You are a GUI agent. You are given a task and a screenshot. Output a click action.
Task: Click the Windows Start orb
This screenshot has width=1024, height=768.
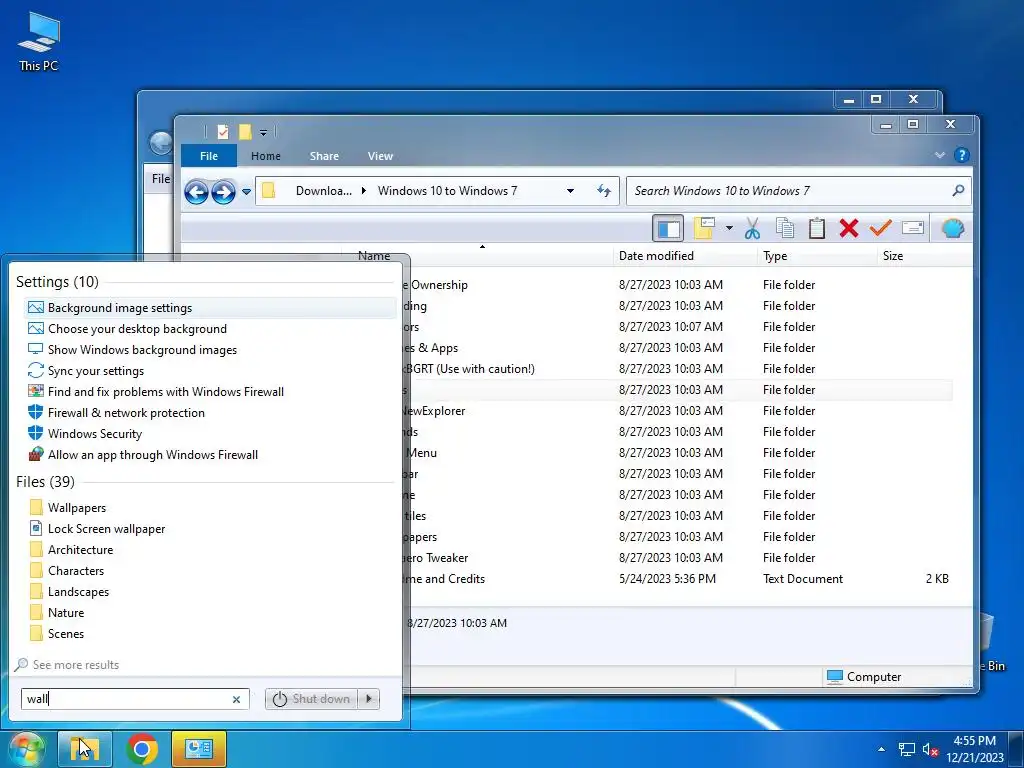[27, 749]
